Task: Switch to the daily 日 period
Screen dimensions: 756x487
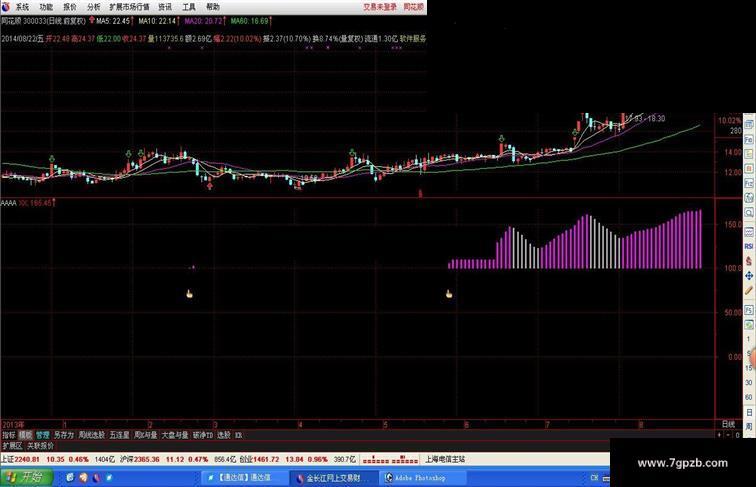Action: (749, 412)
